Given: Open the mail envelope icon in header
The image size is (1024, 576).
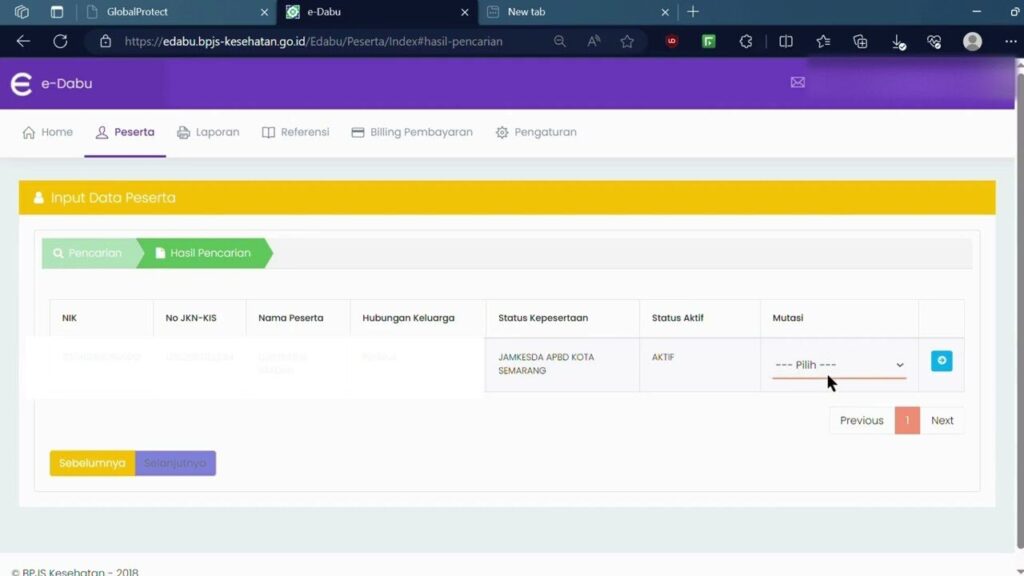Looking at the screenshot, I should pyautogui.click(x=797, y=83).
